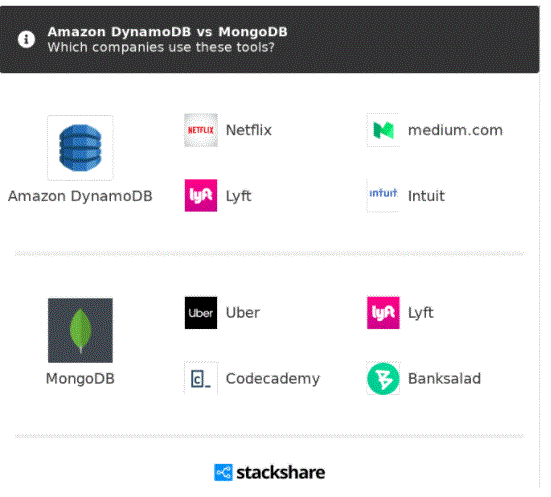Click the Banksalad logo icon
This screenshot has width=551, height=497.
click(x=383, y=379)
